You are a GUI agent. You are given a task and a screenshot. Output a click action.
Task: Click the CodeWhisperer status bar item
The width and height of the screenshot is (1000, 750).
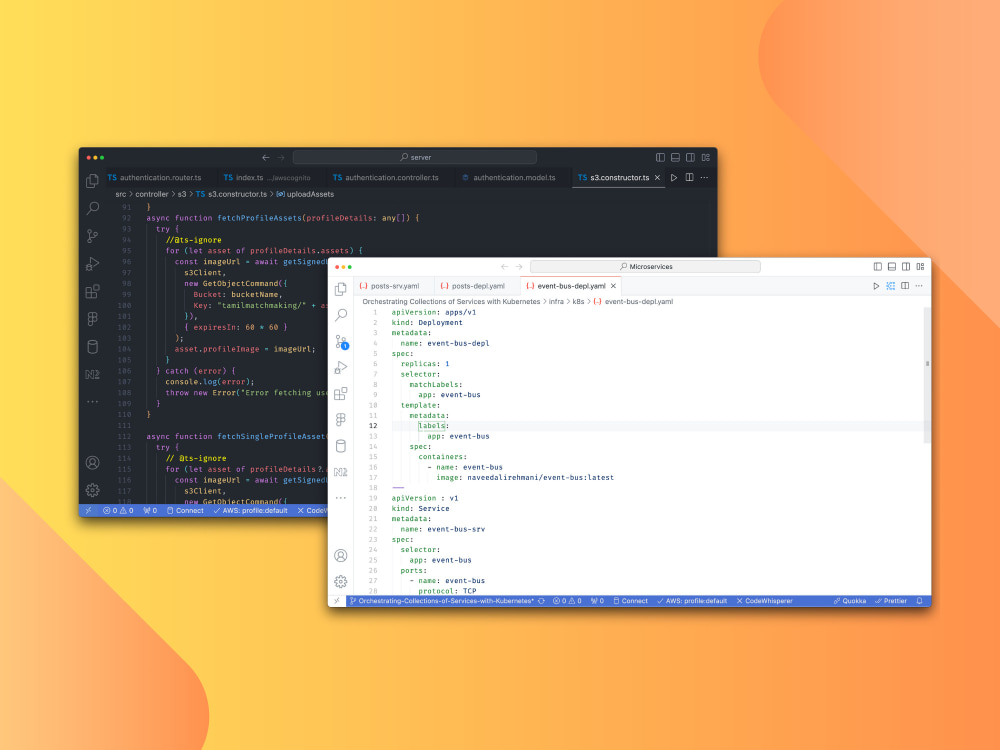tap(763, 600)
